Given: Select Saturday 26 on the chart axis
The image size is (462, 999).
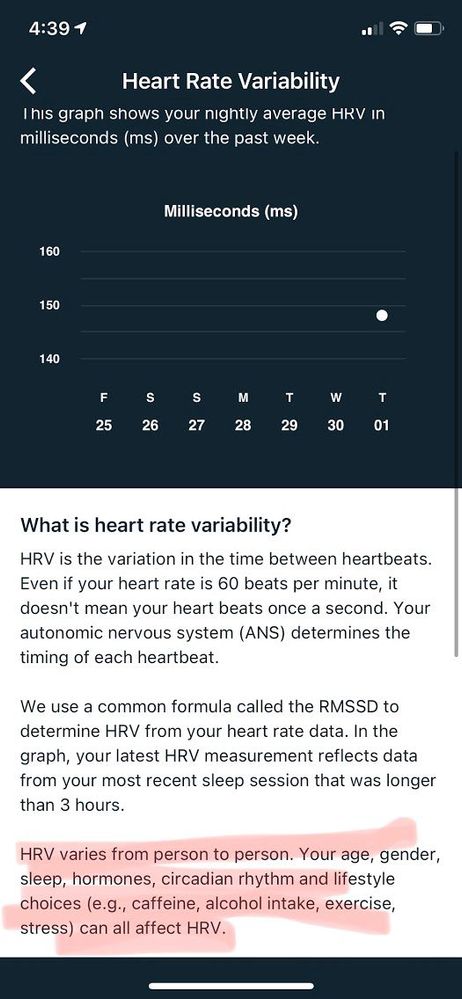Looking at the screenshot, I should point(150,412).
